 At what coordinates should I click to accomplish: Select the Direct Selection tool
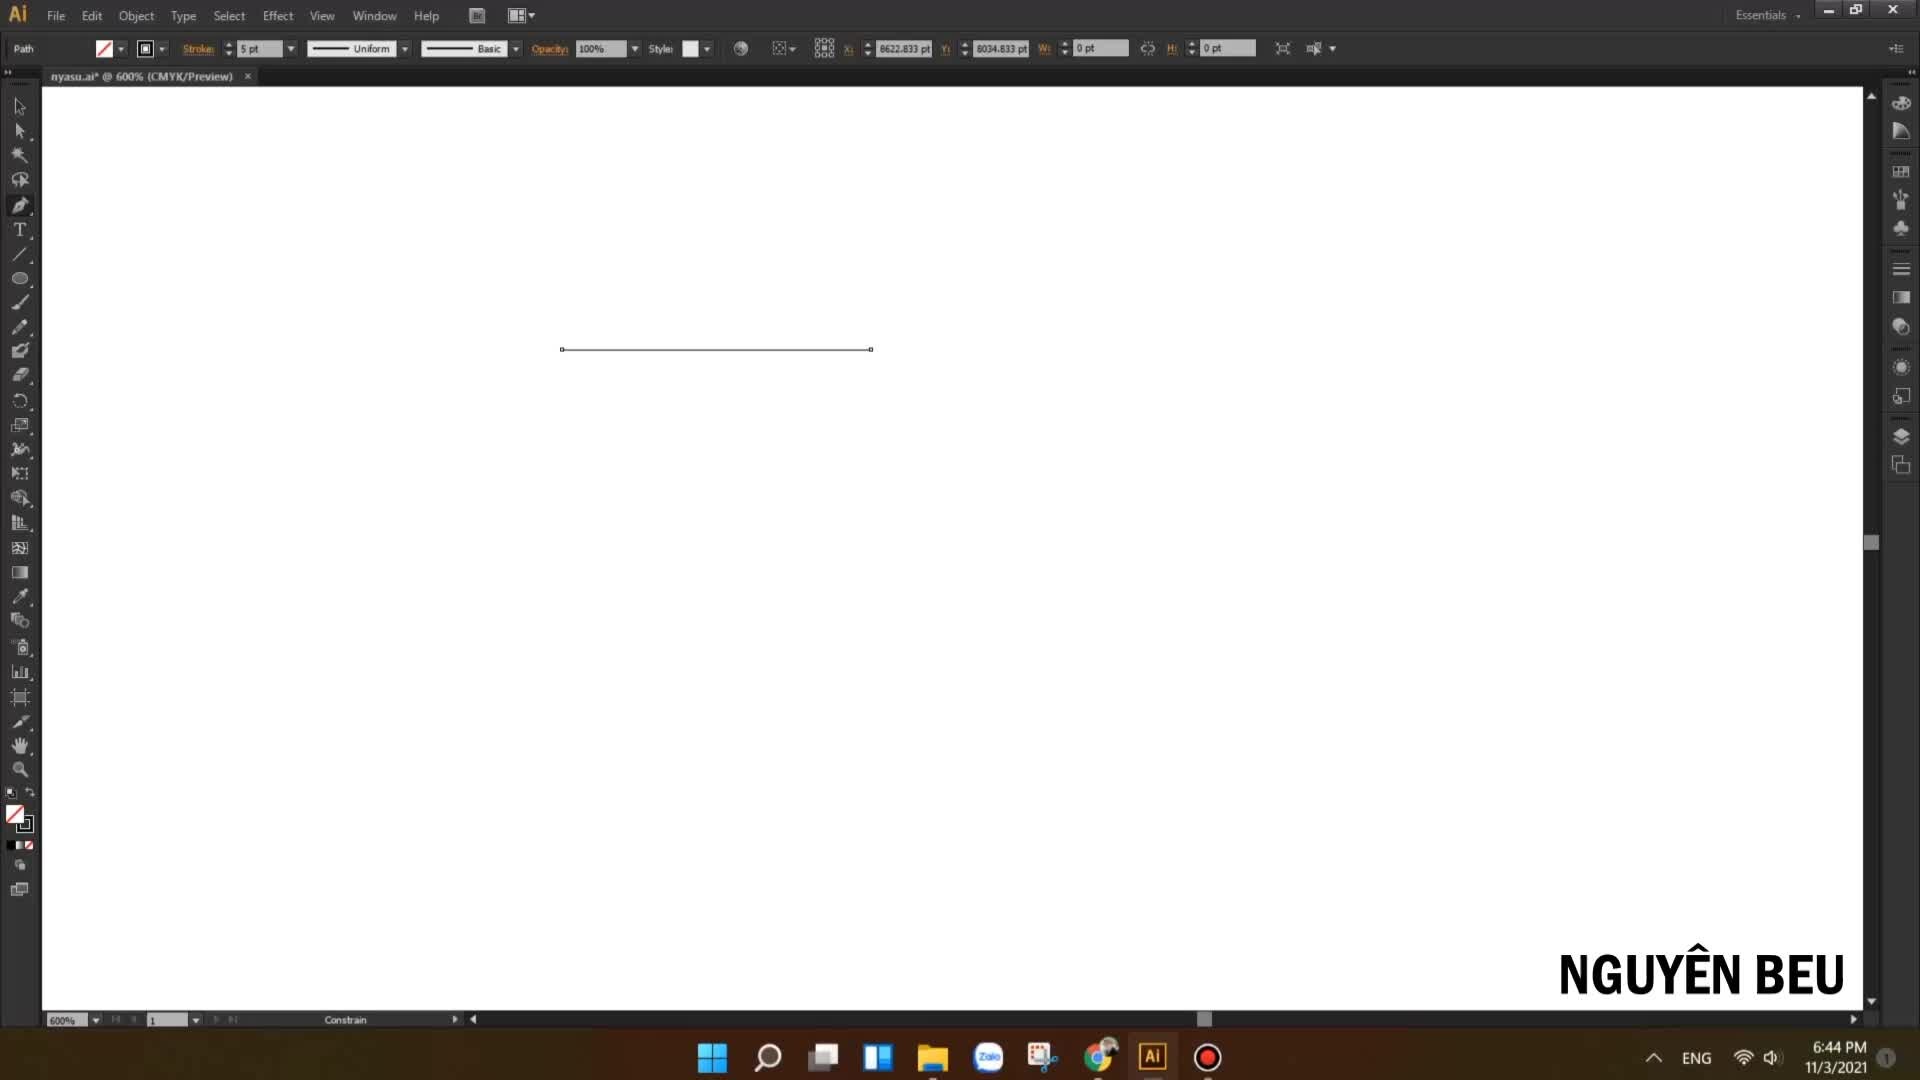(x=20, y=131)
